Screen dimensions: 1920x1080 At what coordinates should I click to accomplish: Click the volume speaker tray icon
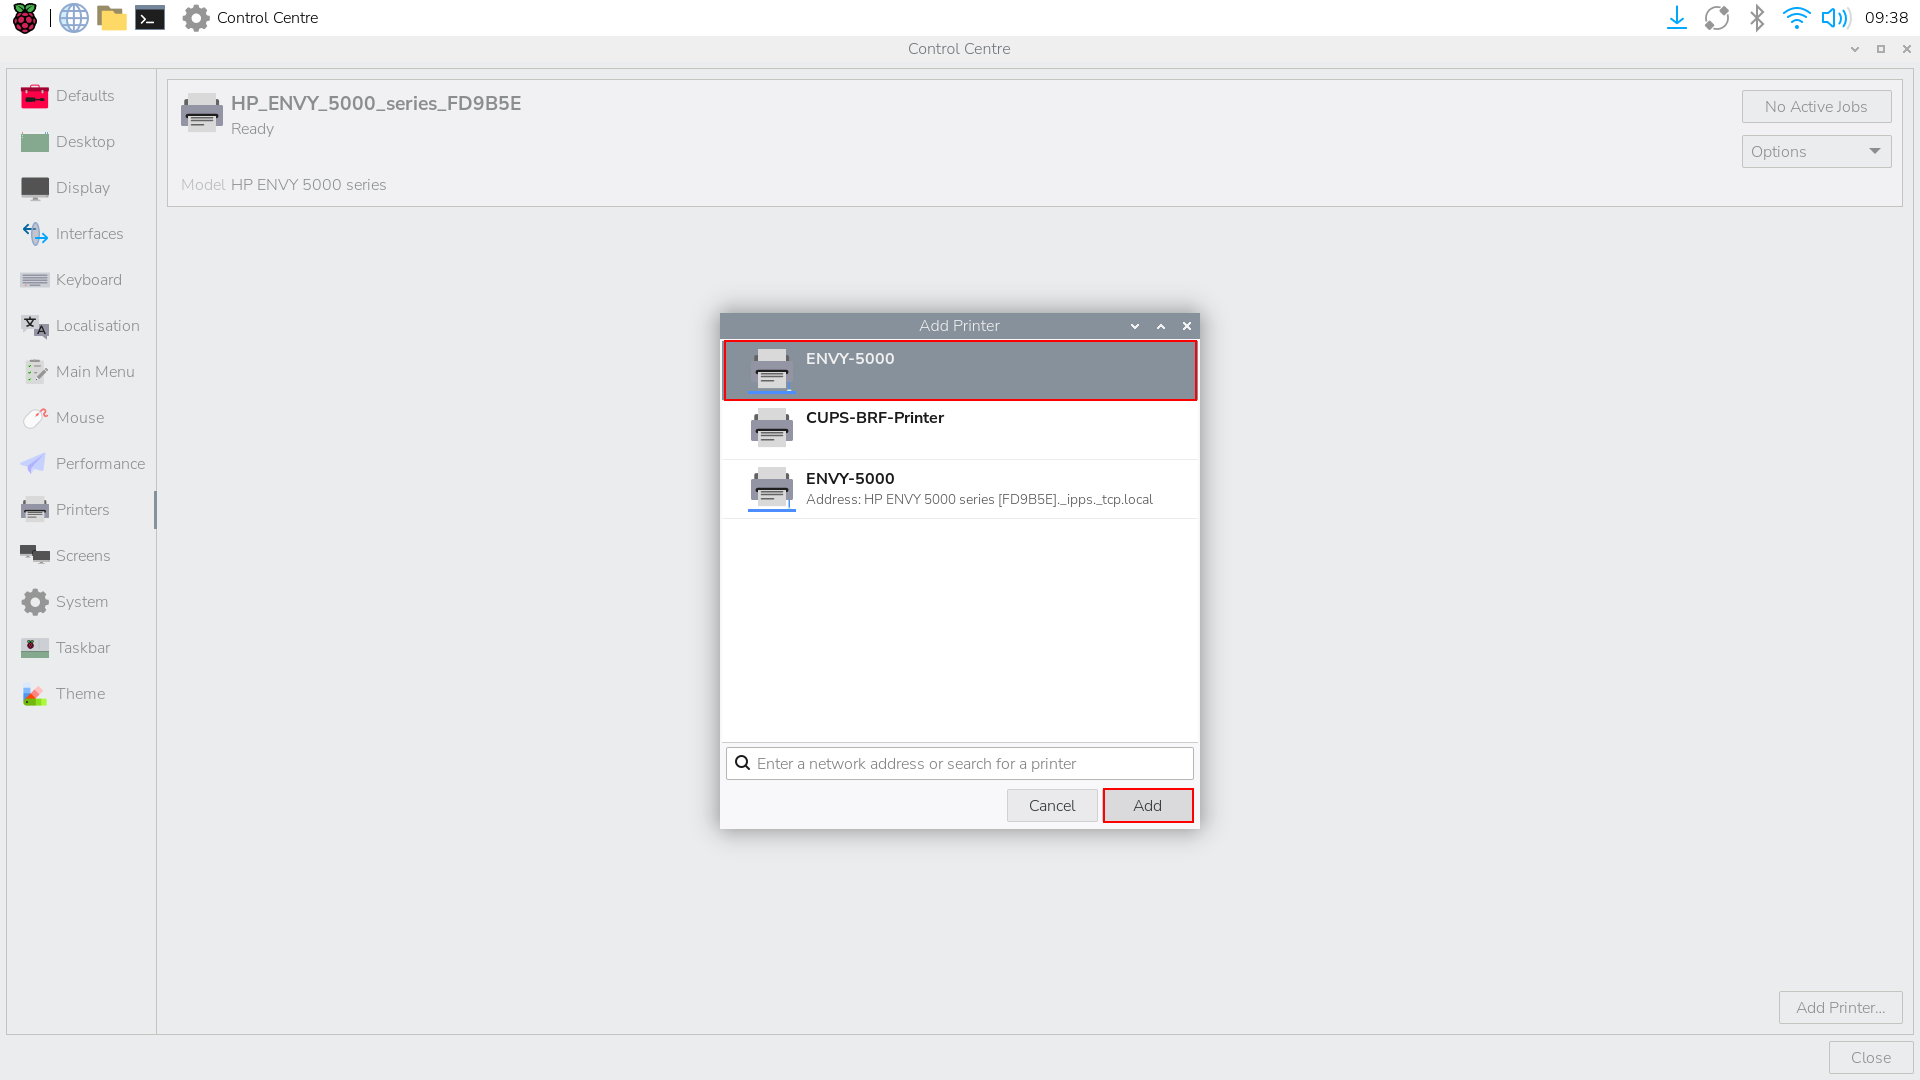(1836, 18)
